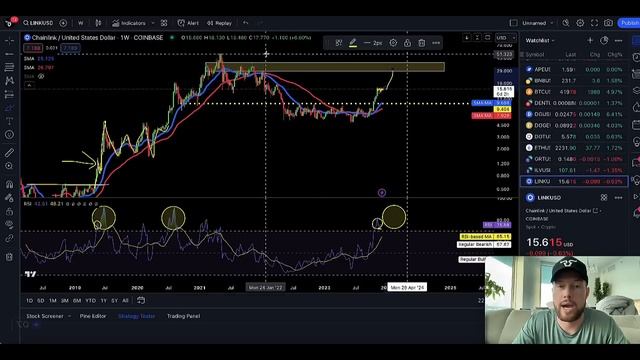Image resolution: width=640 pixels, height=360 pixels.
Task: Open the W weekly interval selector
Action: point(80,23)
